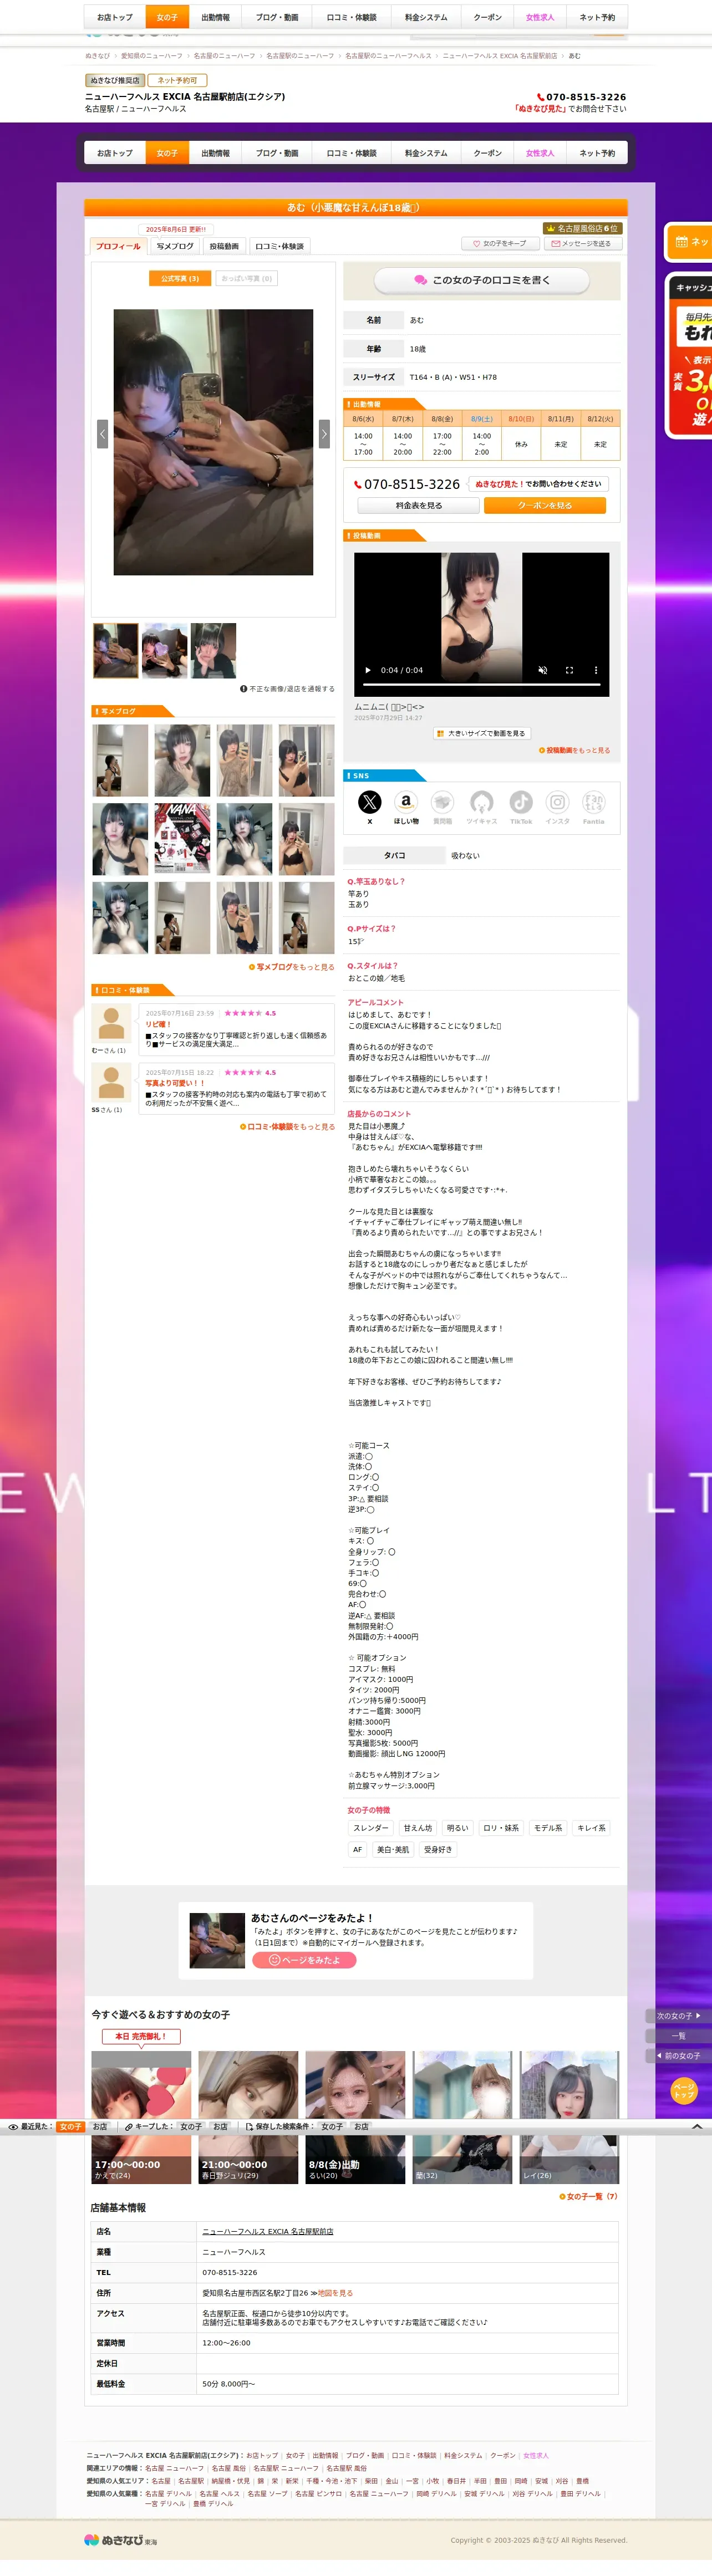Screen dimensions: 712x2576
Task: Play the posted video
Action: click(368, 670)
